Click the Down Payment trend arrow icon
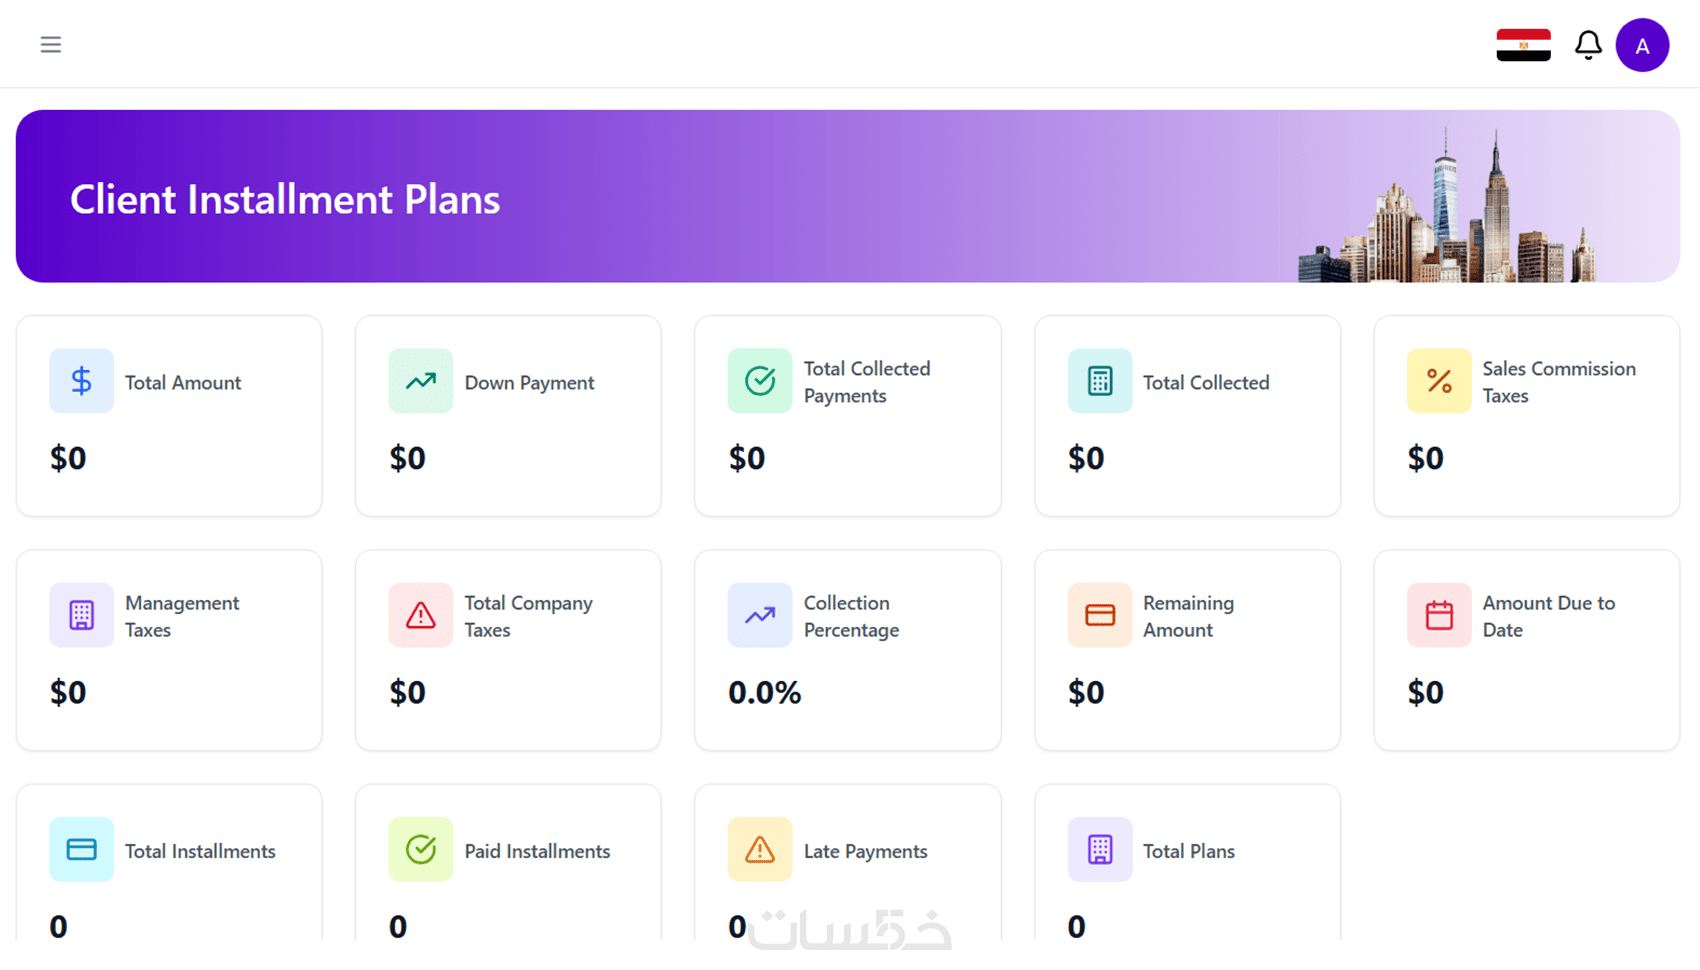The image size is (1700, 970). 421,381
